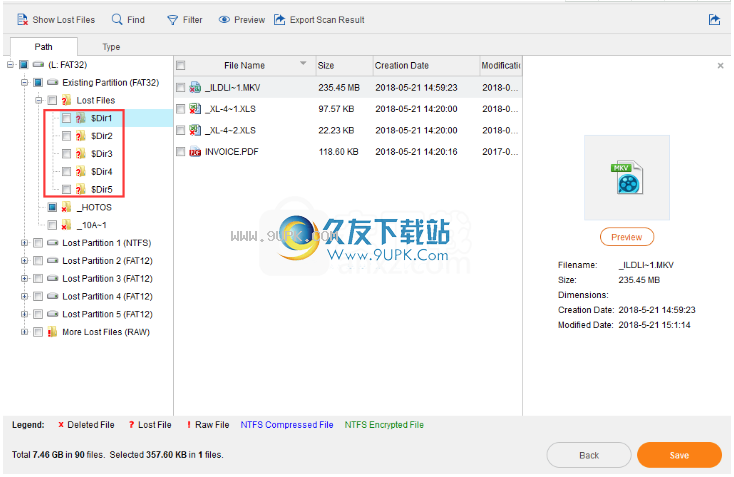Click the PDF icon of INVOICE.PDF
734x477 pixels.
pos(195,152)
